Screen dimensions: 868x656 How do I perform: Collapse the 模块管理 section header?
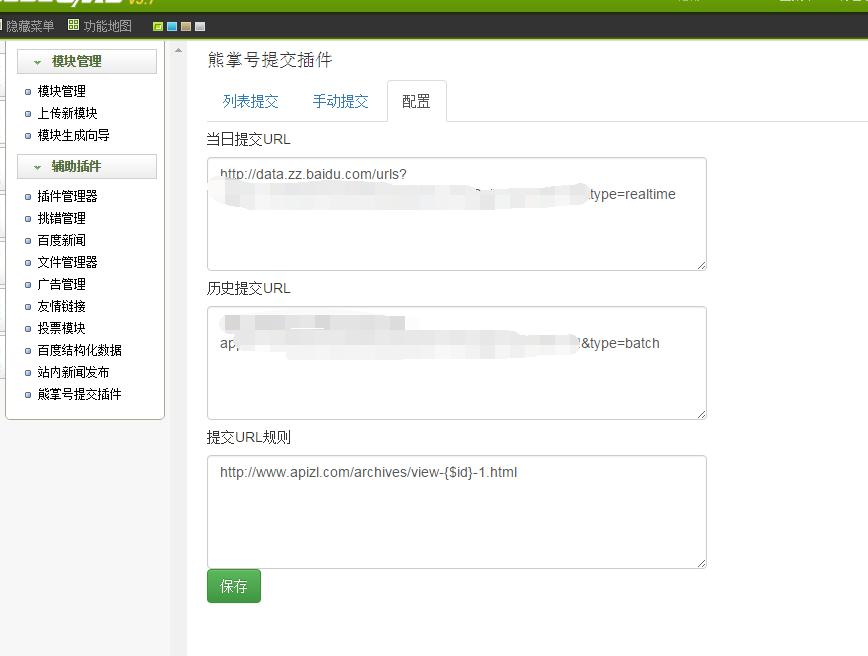click(x=87, y=60)
